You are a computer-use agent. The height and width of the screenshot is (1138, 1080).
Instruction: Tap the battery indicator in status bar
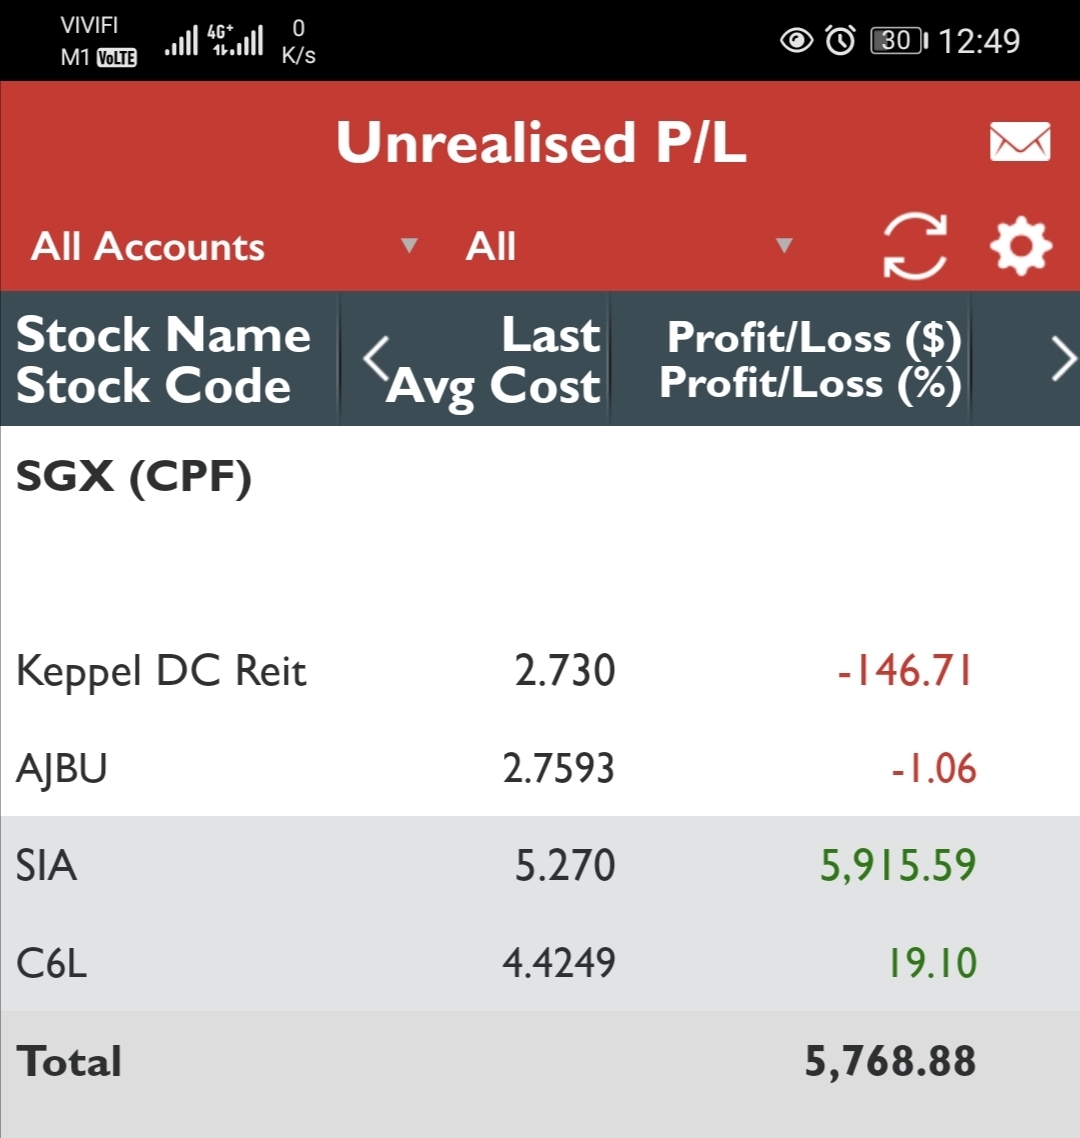point(898,41)
